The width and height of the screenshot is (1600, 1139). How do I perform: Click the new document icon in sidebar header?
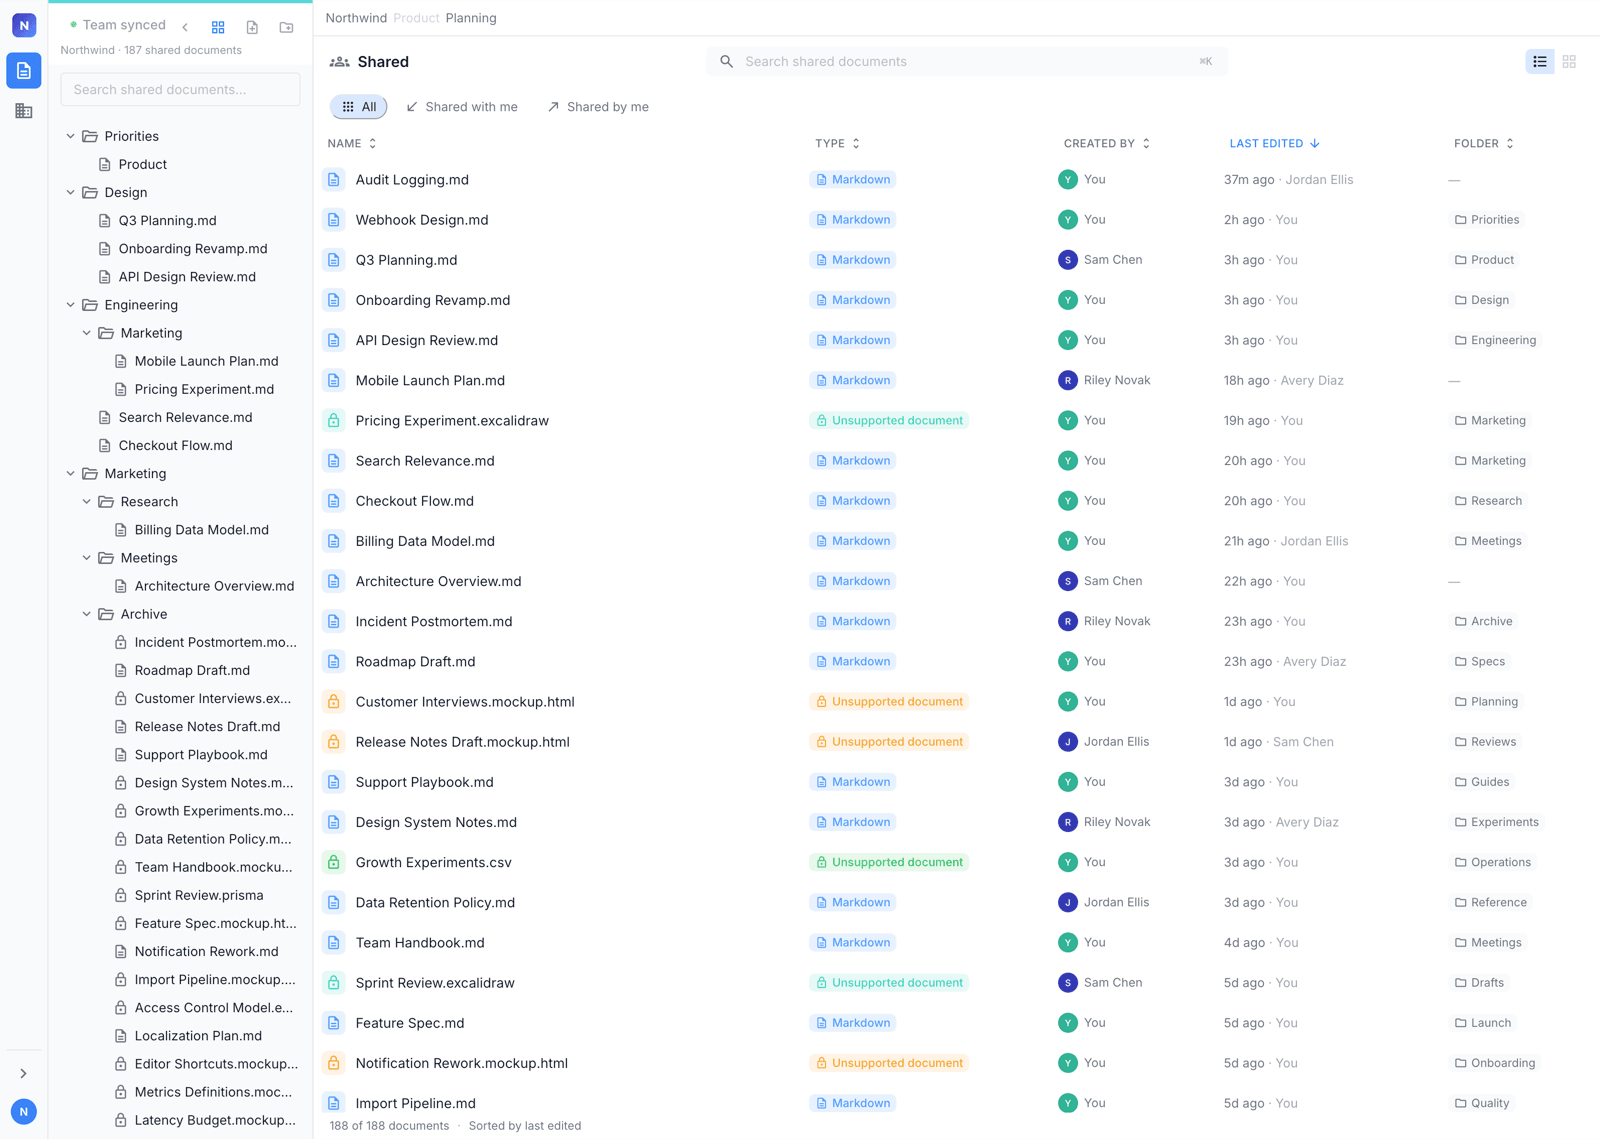(252, 27)
